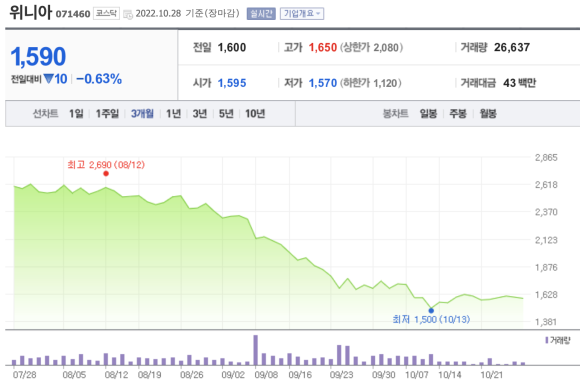Click the blue 최저 1,500 marker dot
580x392 pixels.
pos(431,311)
